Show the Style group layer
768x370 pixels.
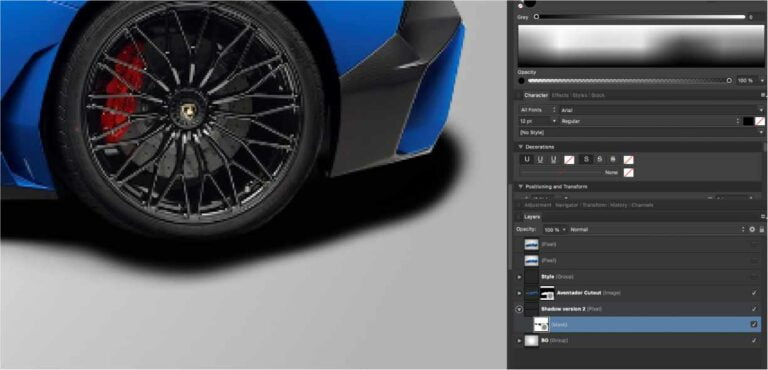[754, 277]
